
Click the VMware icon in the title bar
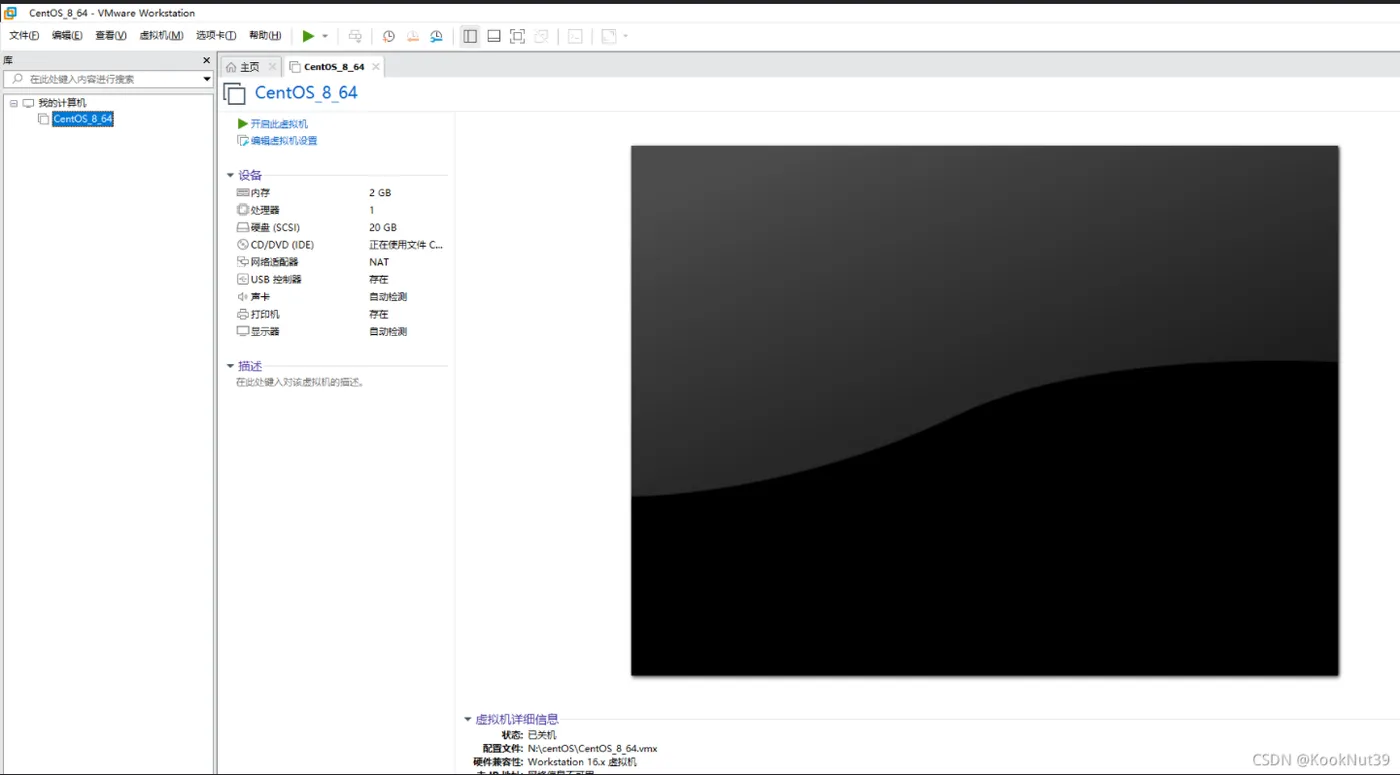pos(10,13)
